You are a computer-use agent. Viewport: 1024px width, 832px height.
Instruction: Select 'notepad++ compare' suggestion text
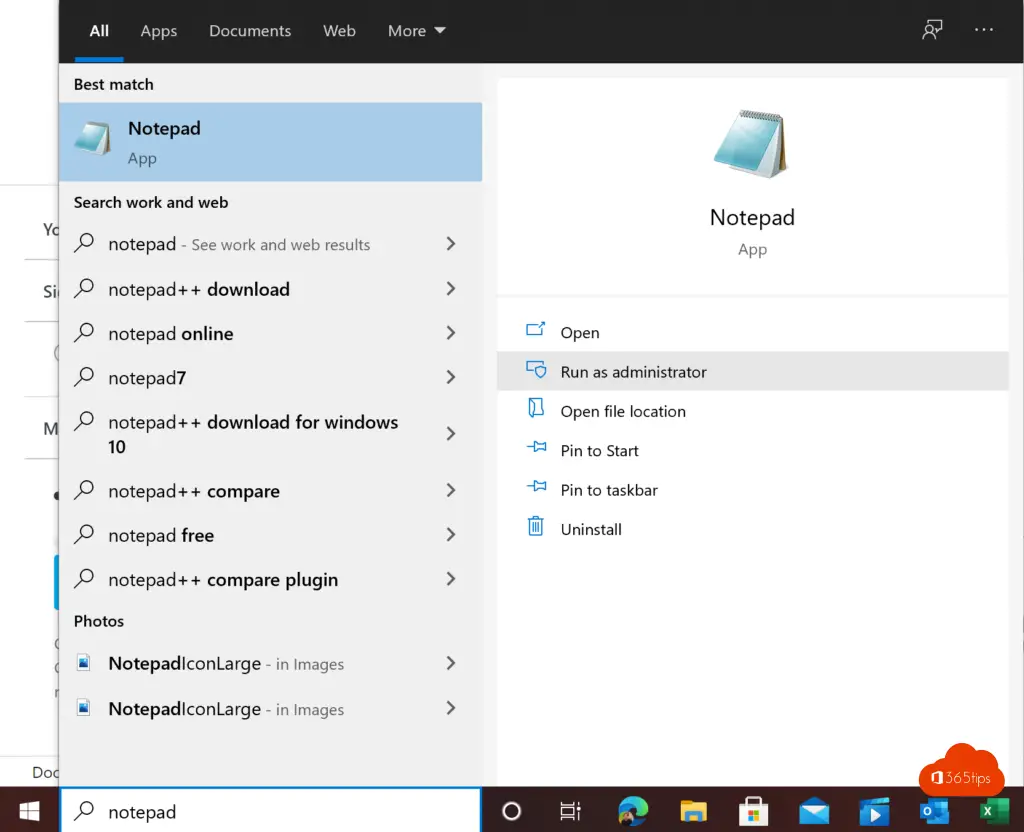(x=194, y=491)
